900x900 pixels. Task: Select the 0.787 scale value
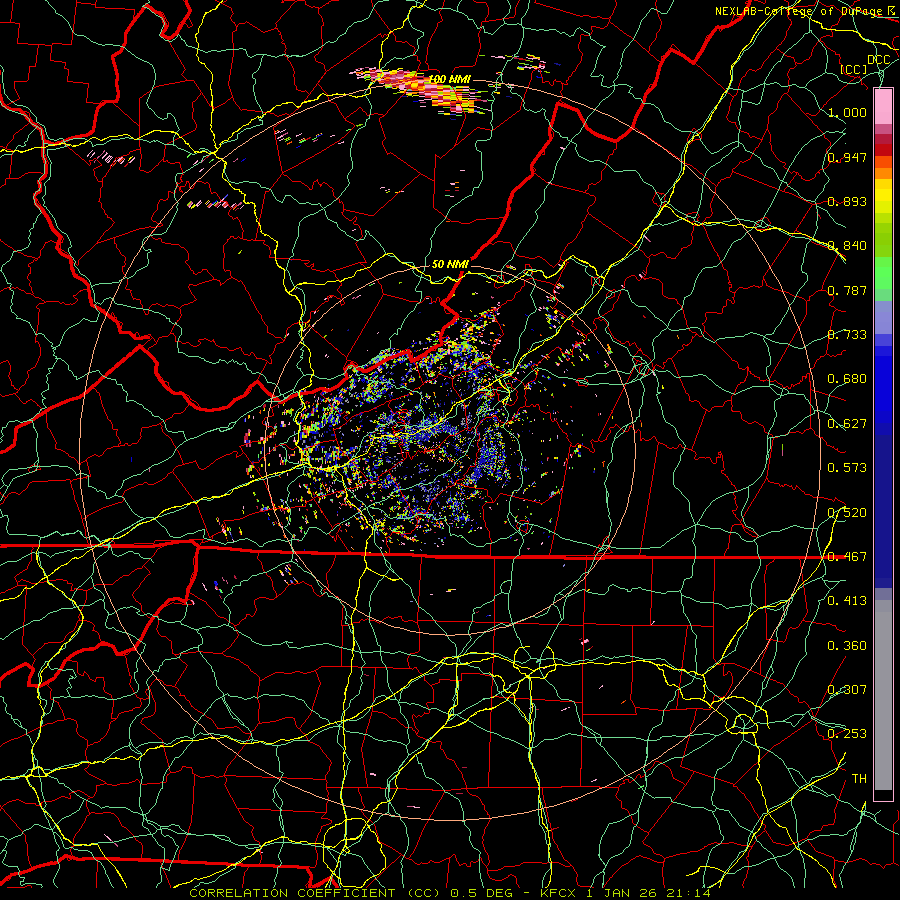(x=847, y=290)
